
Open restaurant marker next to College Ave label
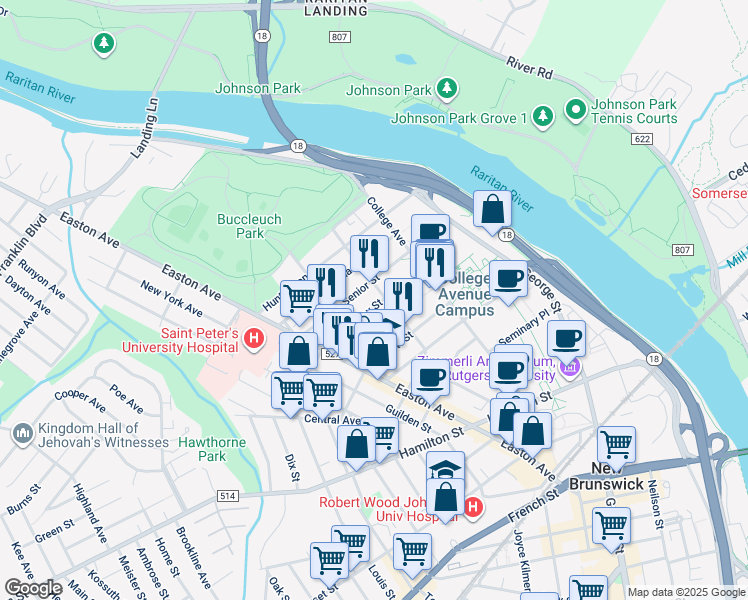click(369, 256)
